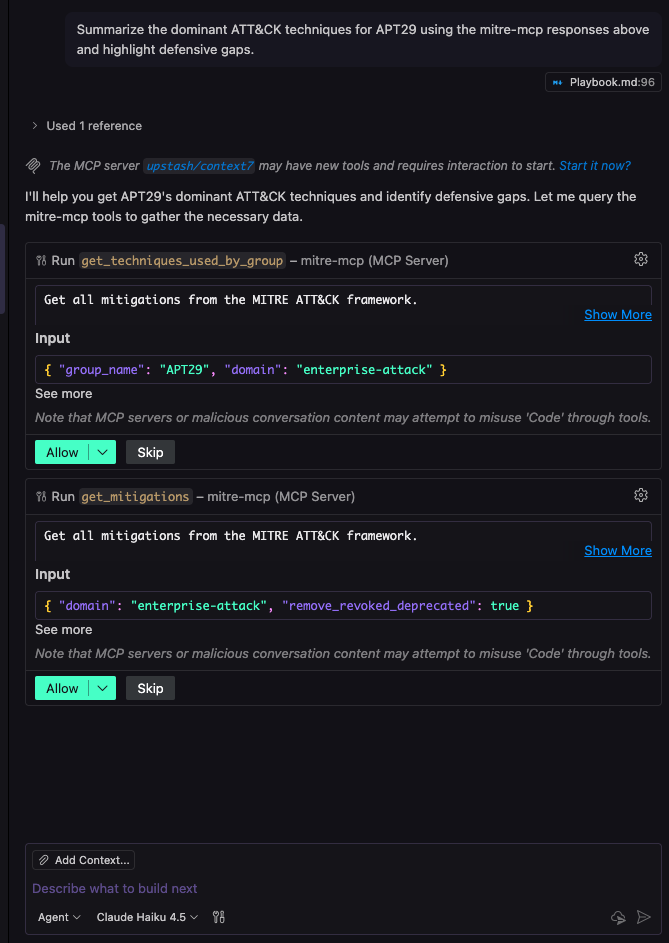This screenshot has height=943, width=669.
Task: Click the tools icon beside get_techniques_used_by_group
Action: click(42, 260)
